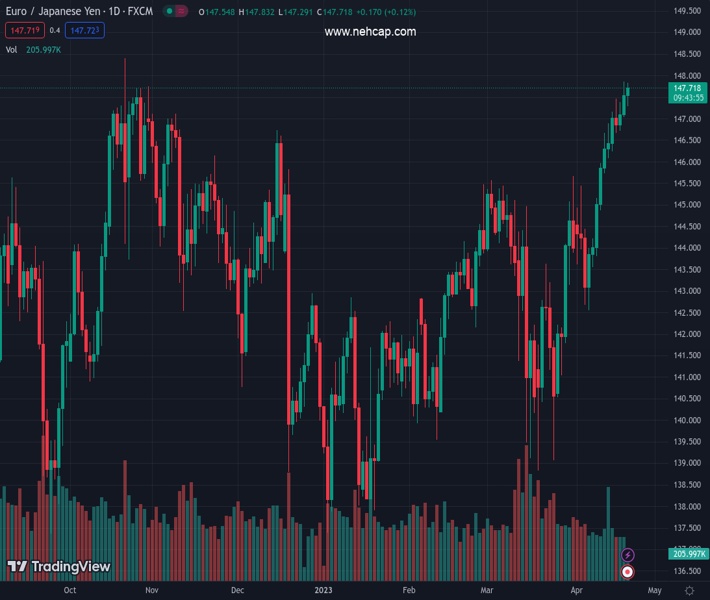710x600 pixels.
Task: Click the Euro / Japanese Yen symbol title
Action: click(x=79, y=12)
